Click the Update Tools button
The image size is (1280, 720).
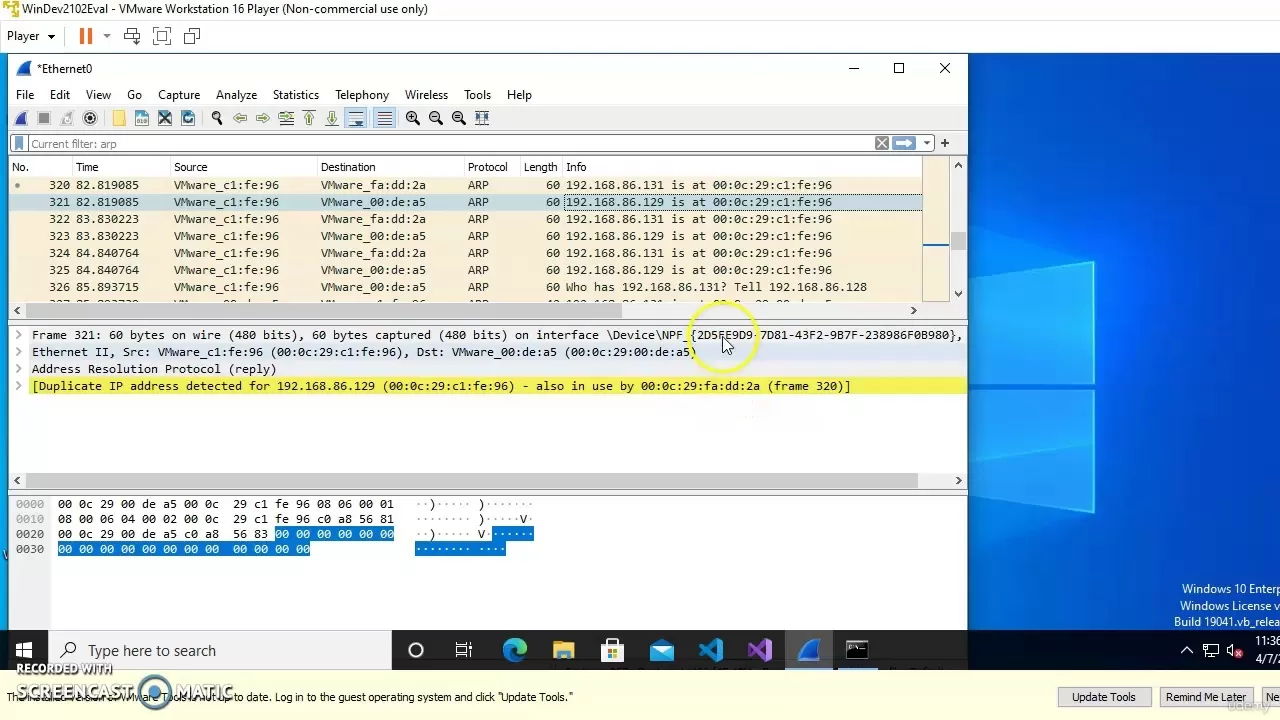(x=1103, y=696)
